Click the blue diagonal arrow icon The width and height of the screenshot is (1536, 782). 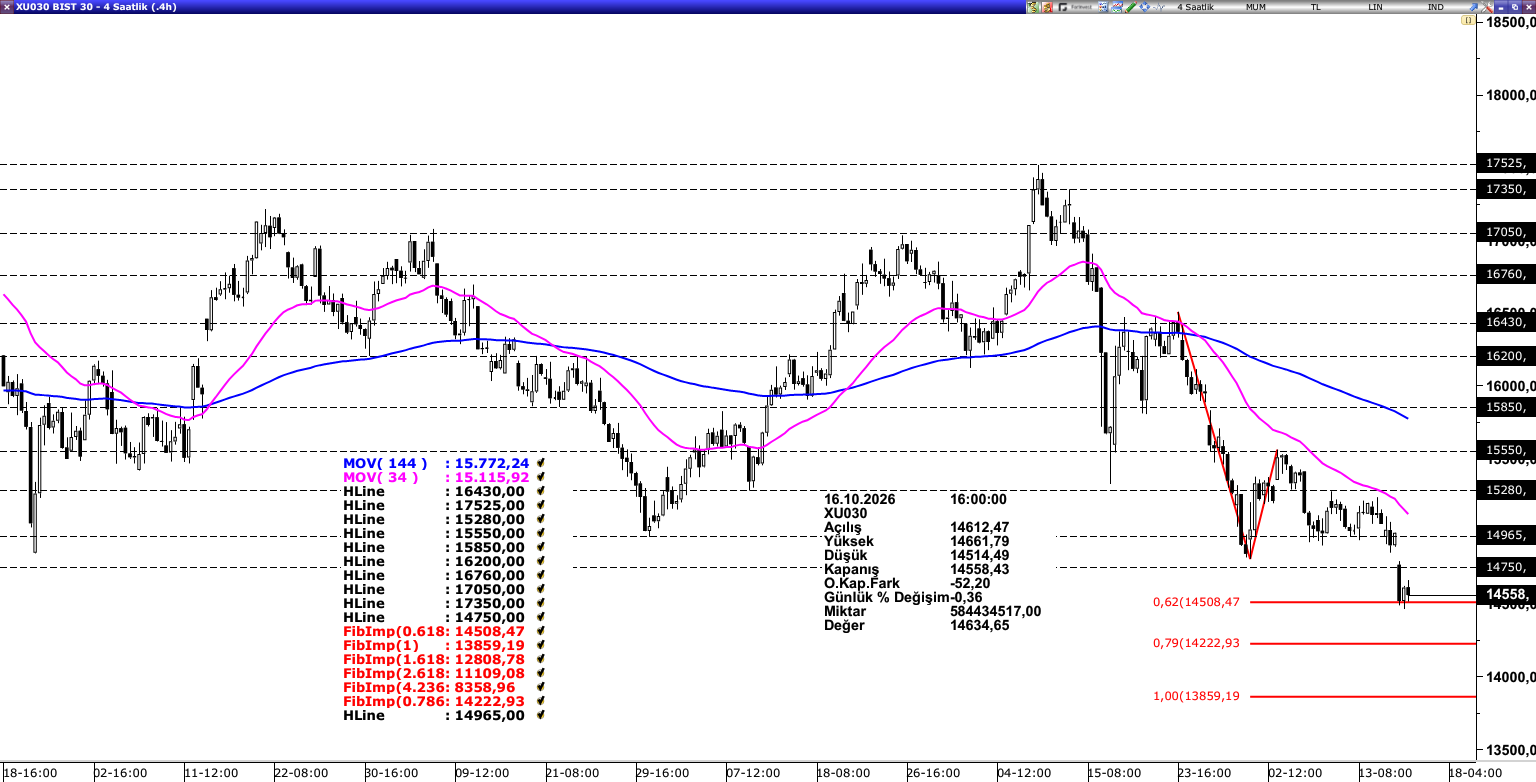tap(1474, 7)
